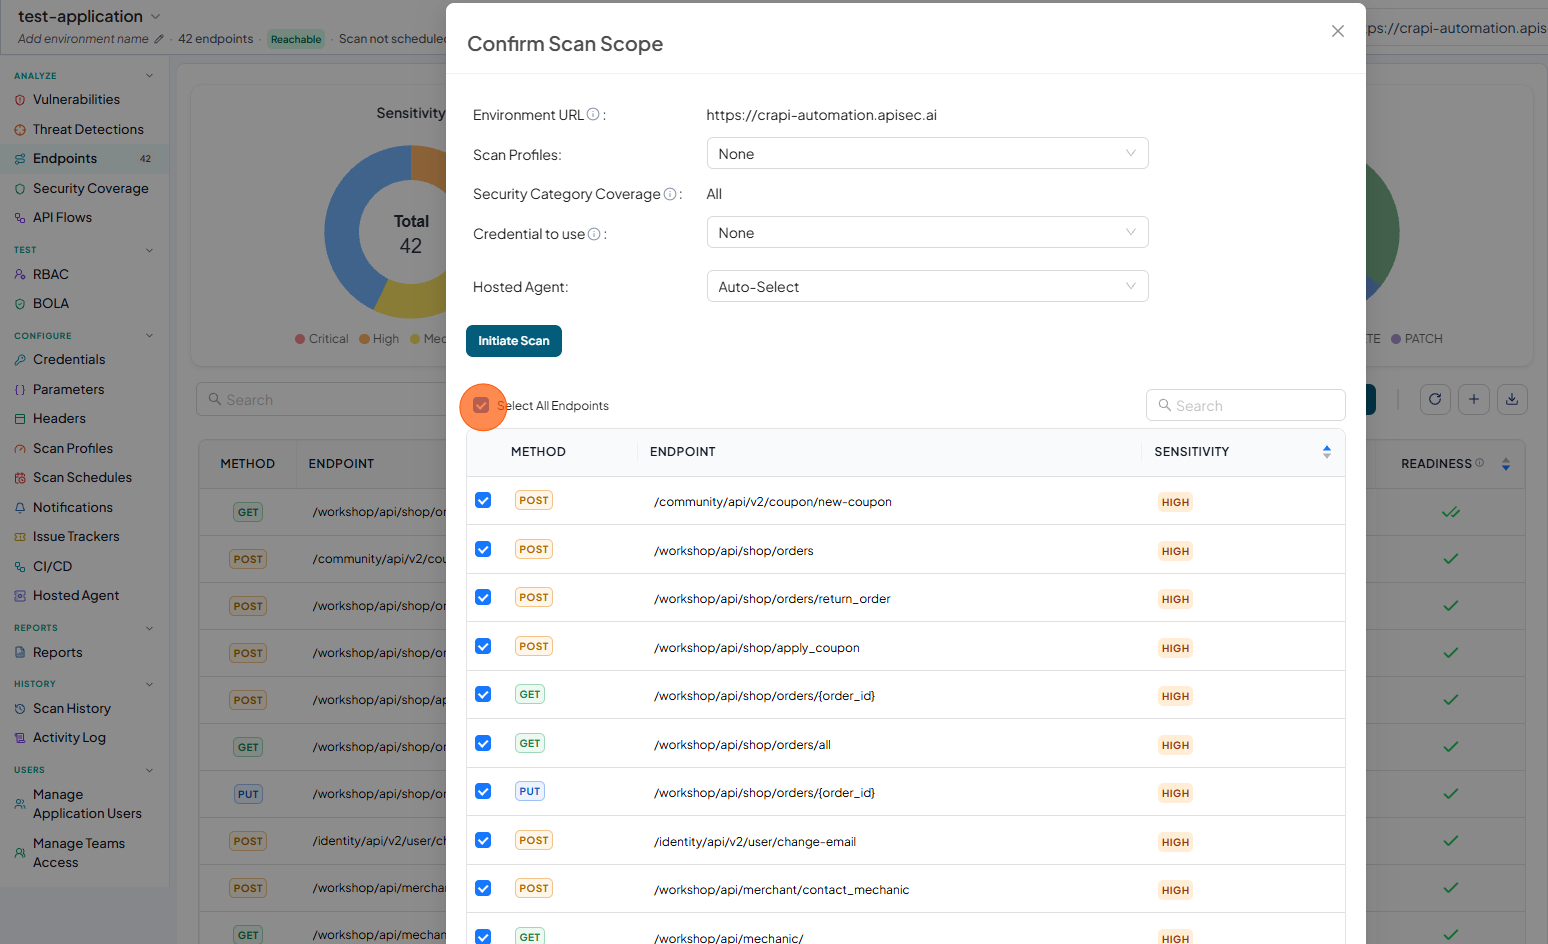1548x944 pixels.
Task: Click the Headers sidebar icon
Action: tap(20, 419)
